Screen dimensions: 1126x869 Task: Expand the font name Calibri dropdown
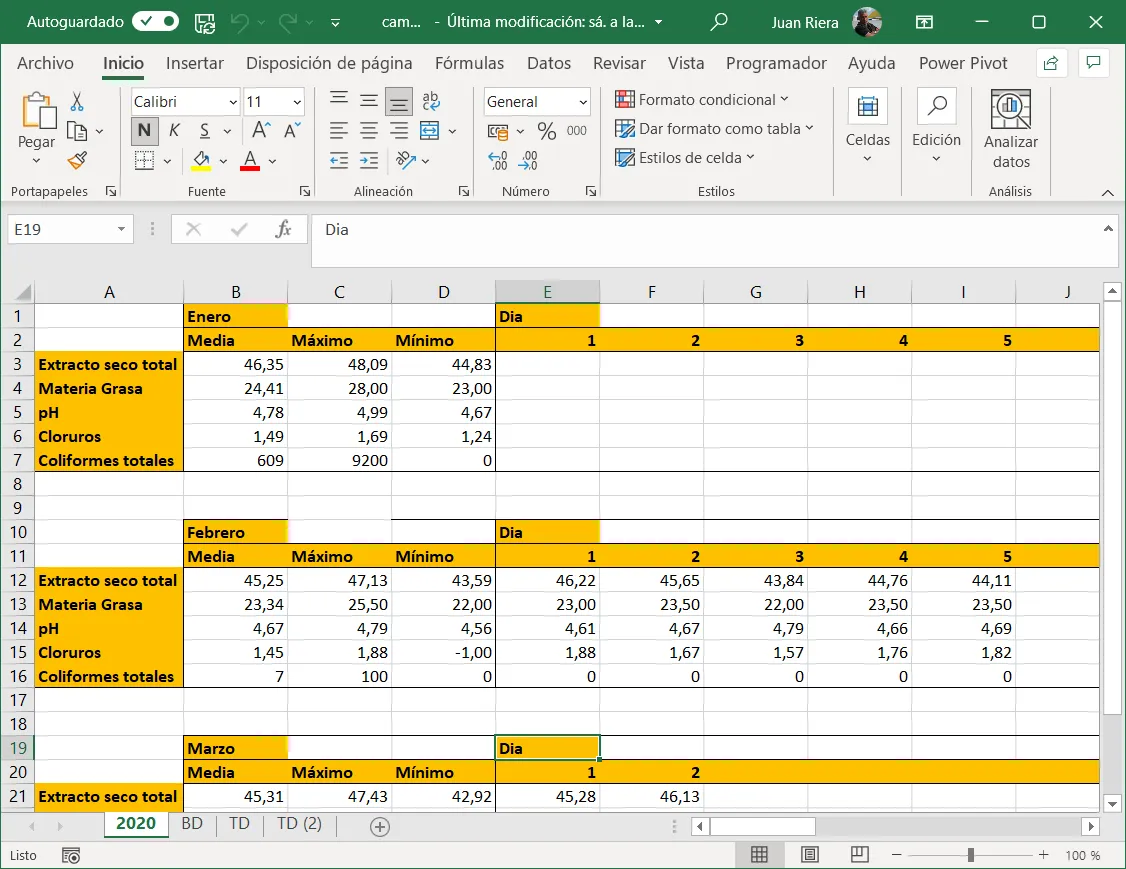233,102
